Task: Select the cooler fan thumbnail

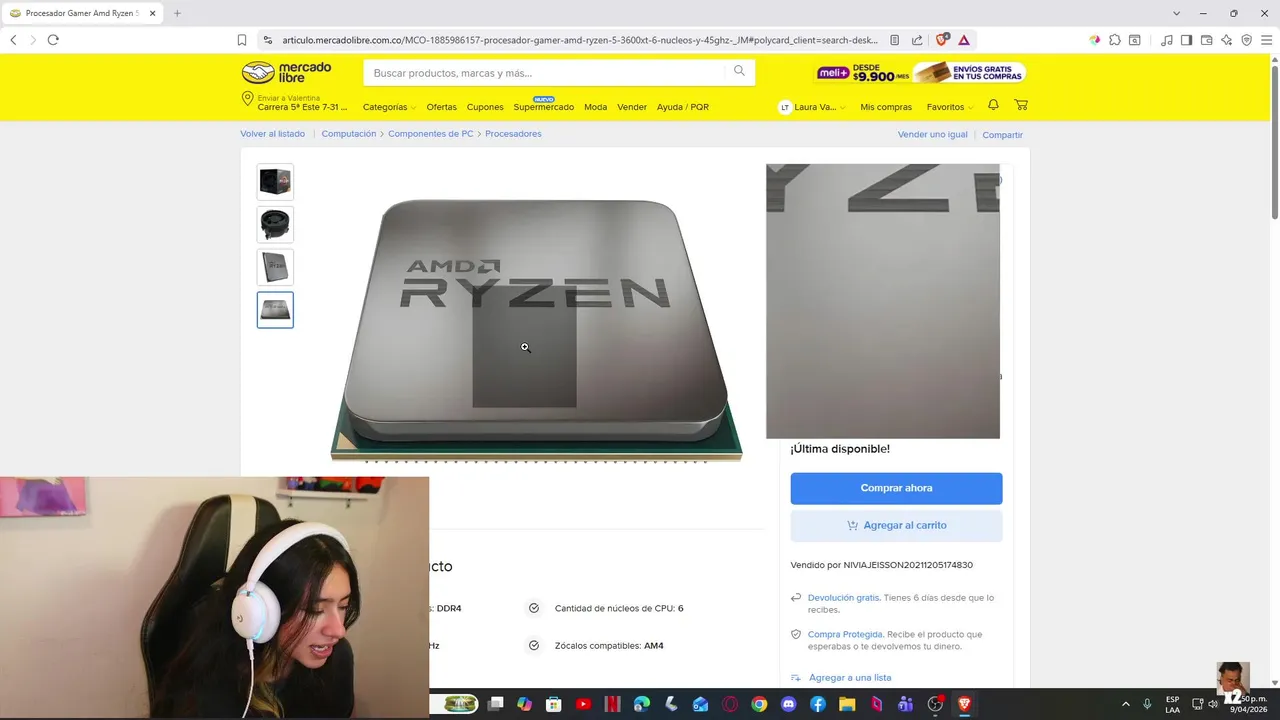Action: (275, 224)
